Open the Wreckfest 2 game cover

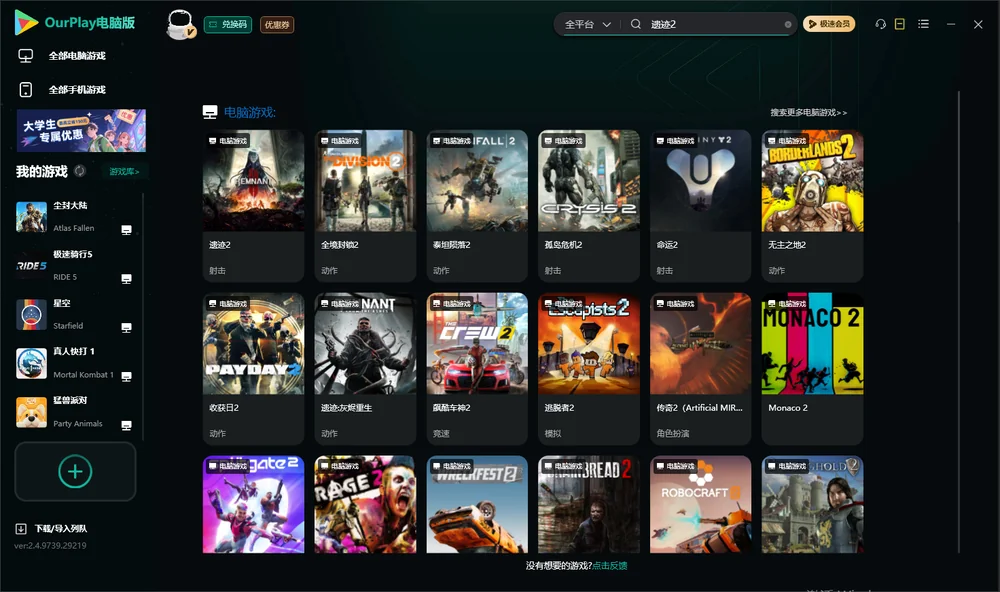477,504
